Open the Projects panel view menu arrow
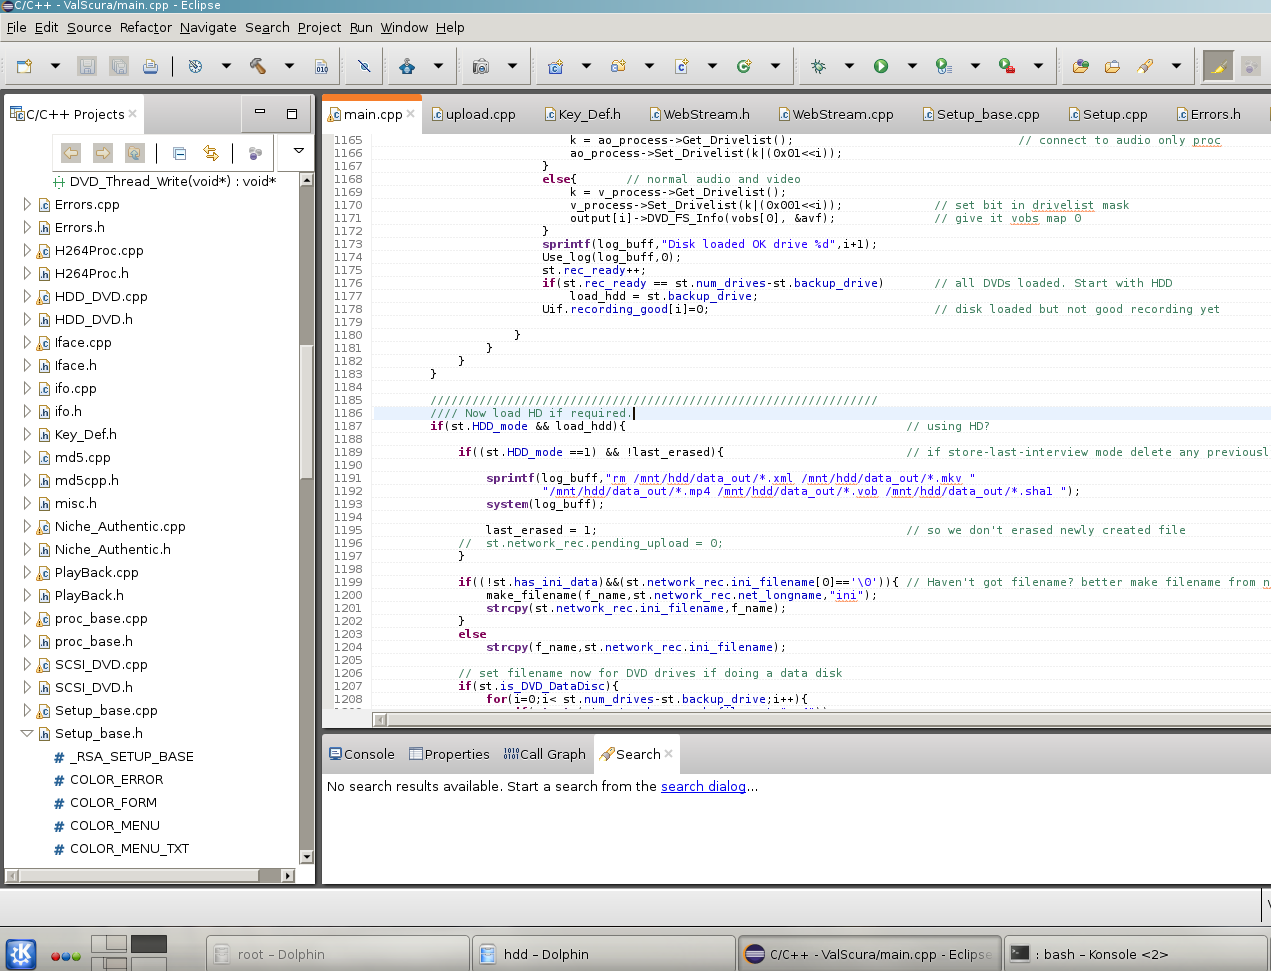This screenshot has width=1271, height=971. [298, 151]
